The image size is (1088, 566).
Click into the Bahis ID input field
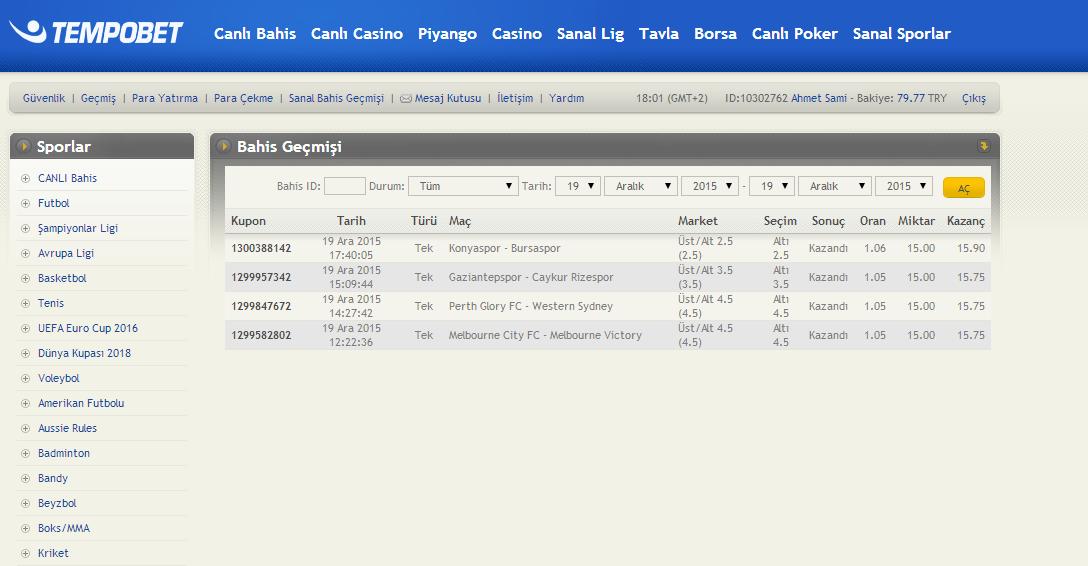click(x=345, y=186)
